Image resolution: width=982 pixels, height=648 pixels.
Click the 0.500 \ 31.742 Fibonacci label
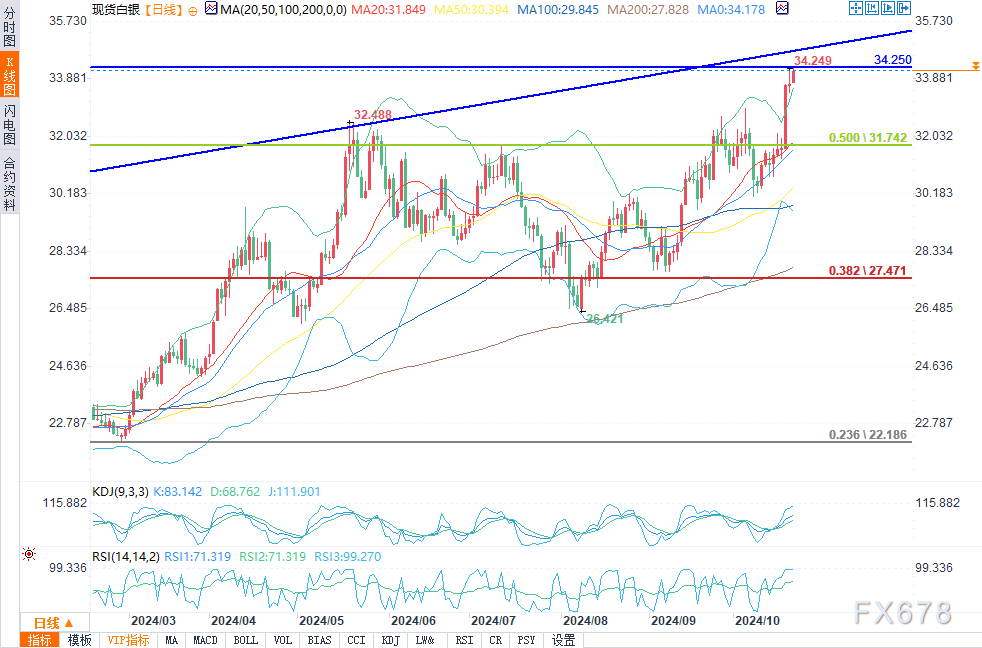point(867,138)
